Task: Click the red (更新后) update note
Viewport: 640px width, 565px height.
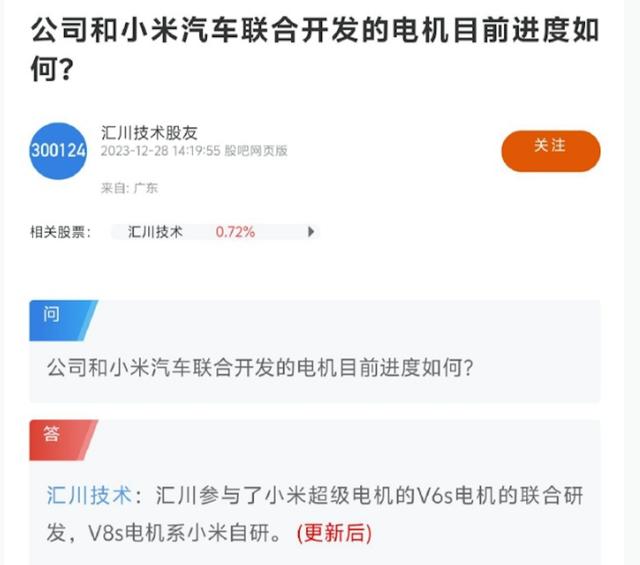Action: pyautogui.click(x=333, y=531)
